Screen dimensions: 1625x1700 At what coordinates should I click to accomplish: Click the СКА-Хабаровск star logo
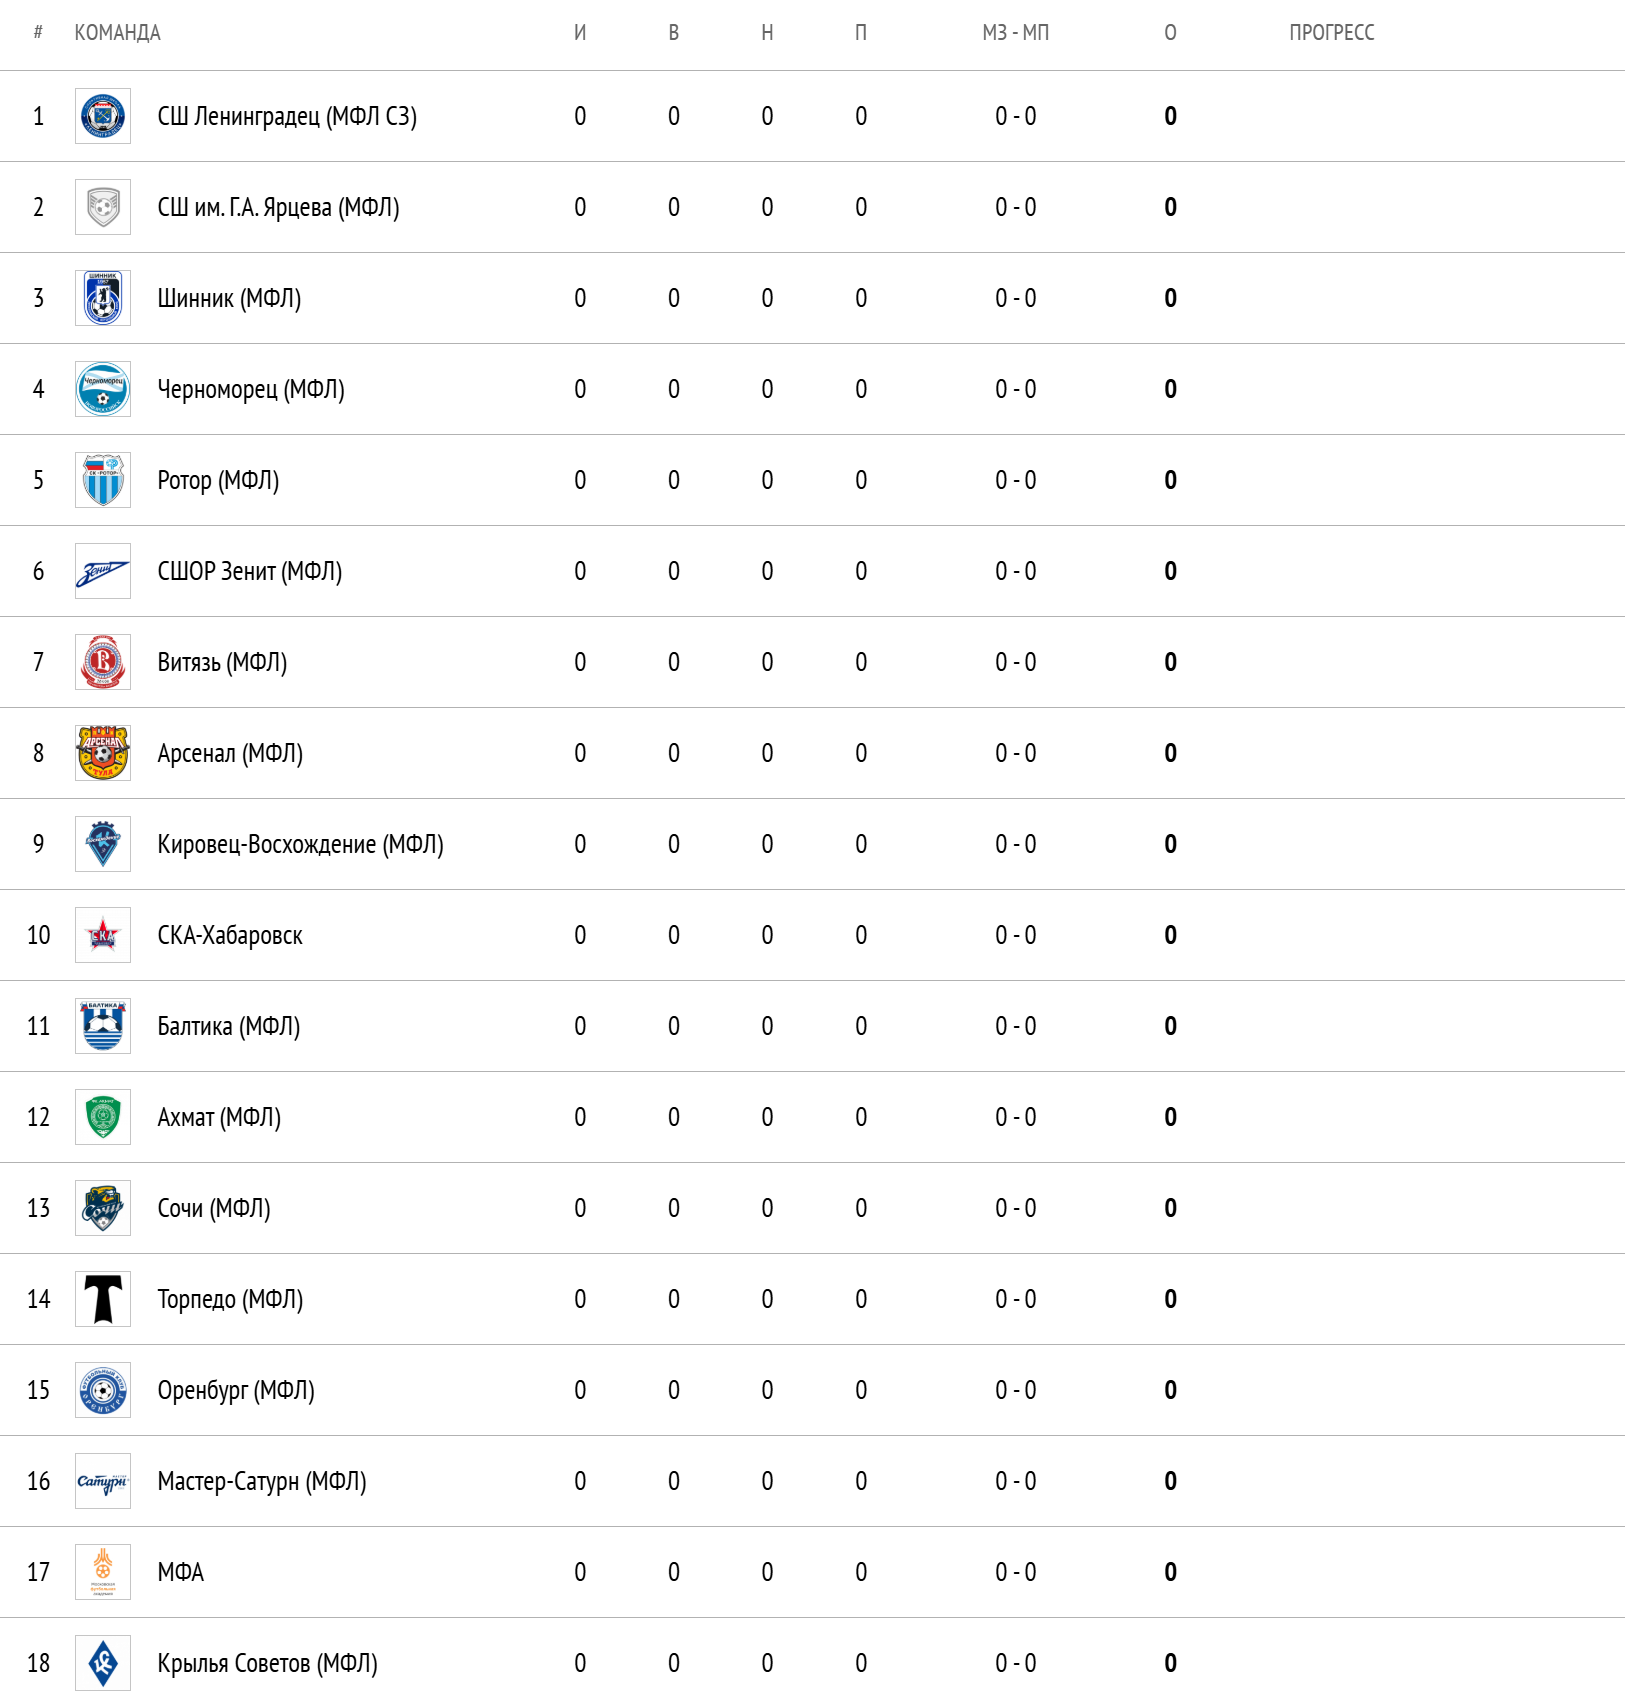coord(103,935)
